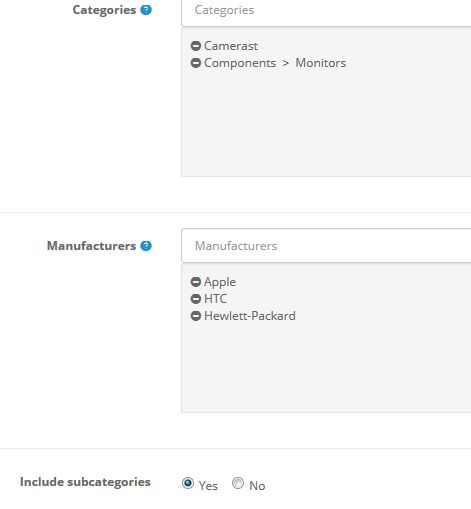Click the help icon next to Categories

click(146, 10)
